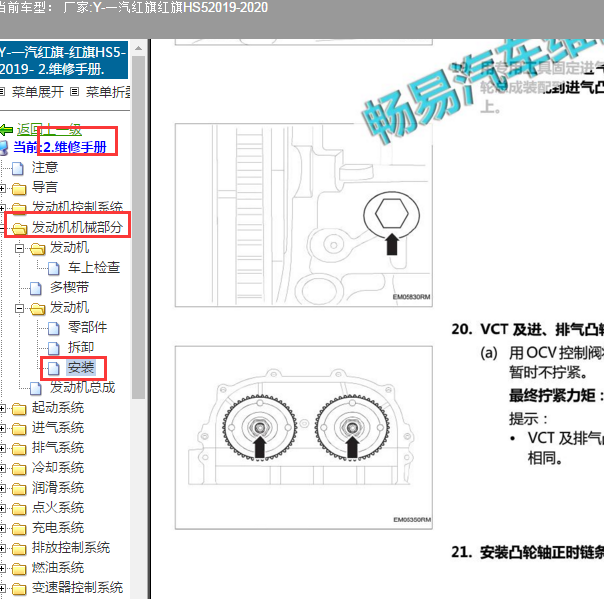Select the 导言 folder label
Viewport: 604px width, 599px height.
coord(45,188)
